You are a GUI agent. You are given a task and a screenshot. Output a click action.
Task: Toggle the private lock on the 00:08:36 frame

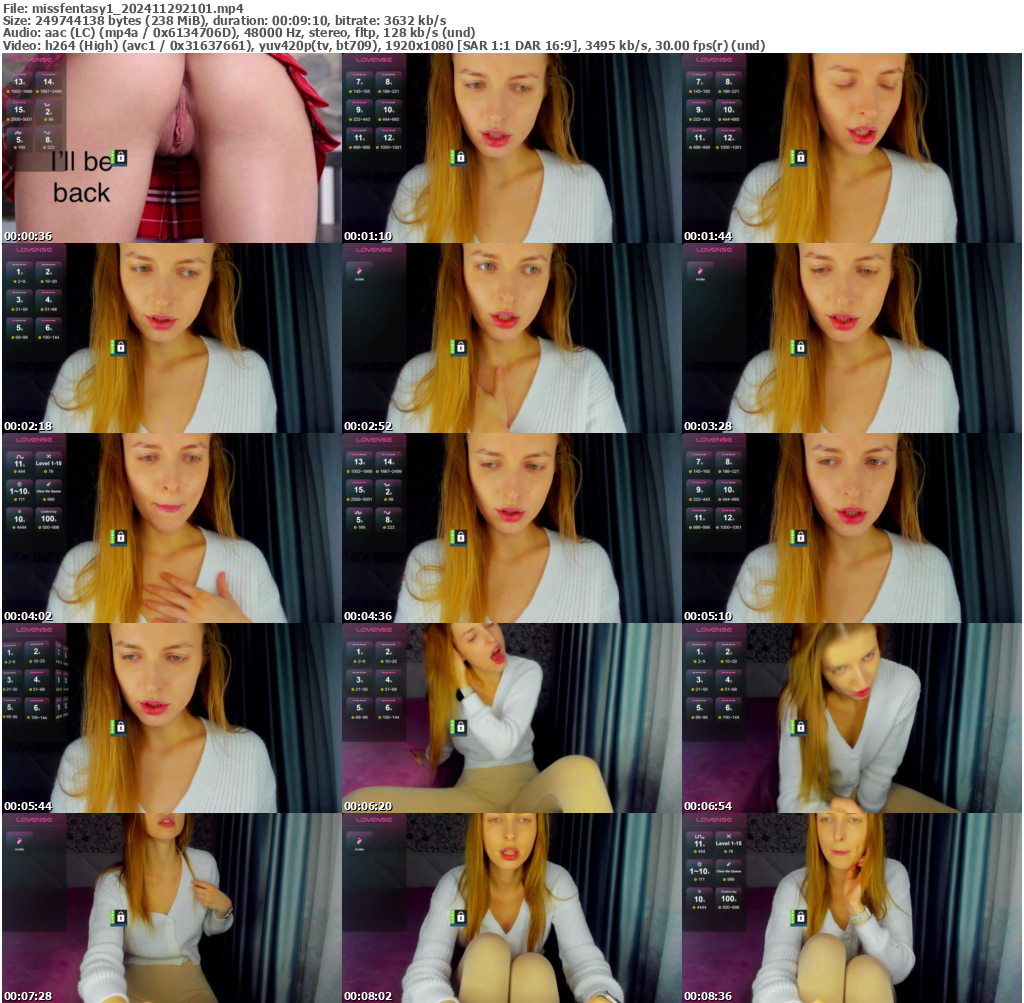[x=800, y=917]
